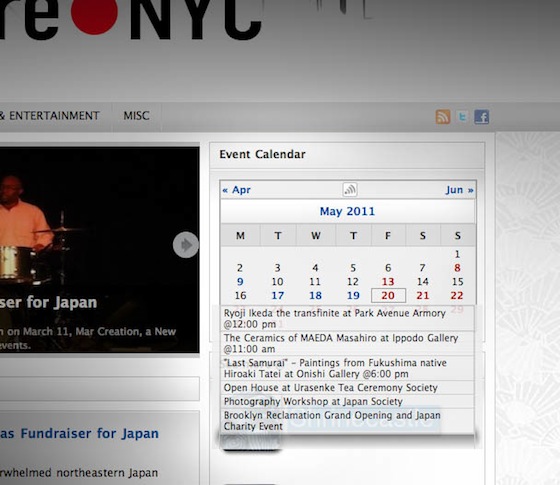Select May 17 in calendar
Screen dimensions: 560x485
pos(278,295)
